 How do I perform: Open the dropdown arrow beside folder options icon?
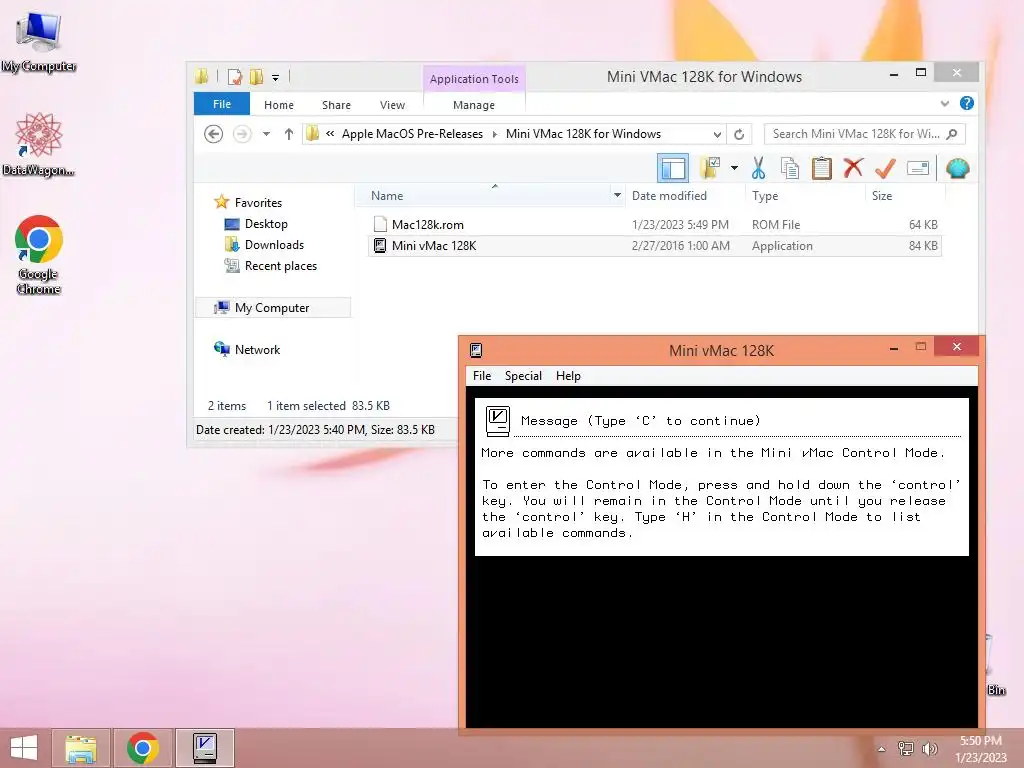click(734, 168)
